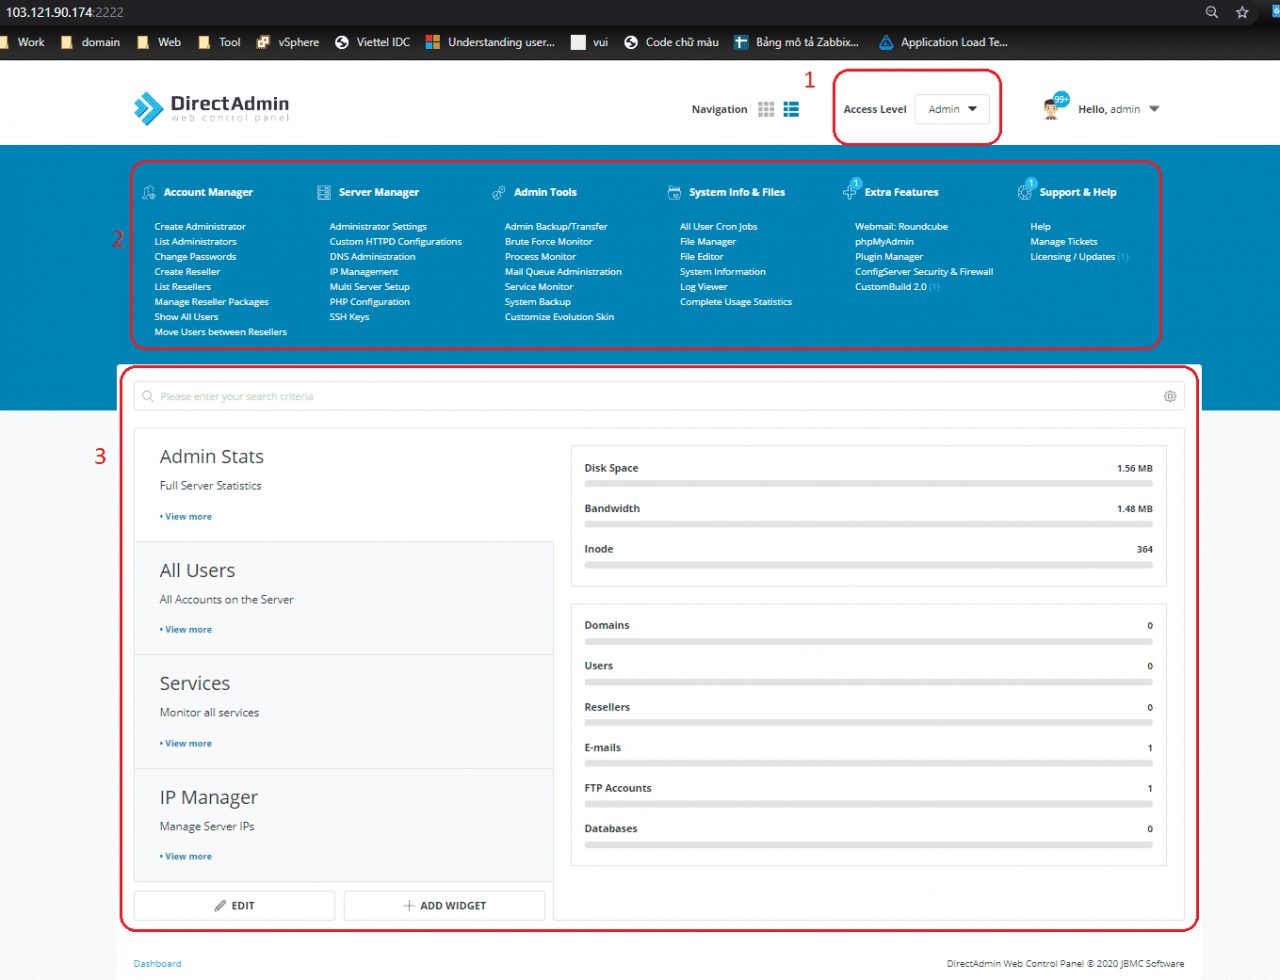1280x980 pixels.
Task: Open Create Reseller
Action: [187, 272]
